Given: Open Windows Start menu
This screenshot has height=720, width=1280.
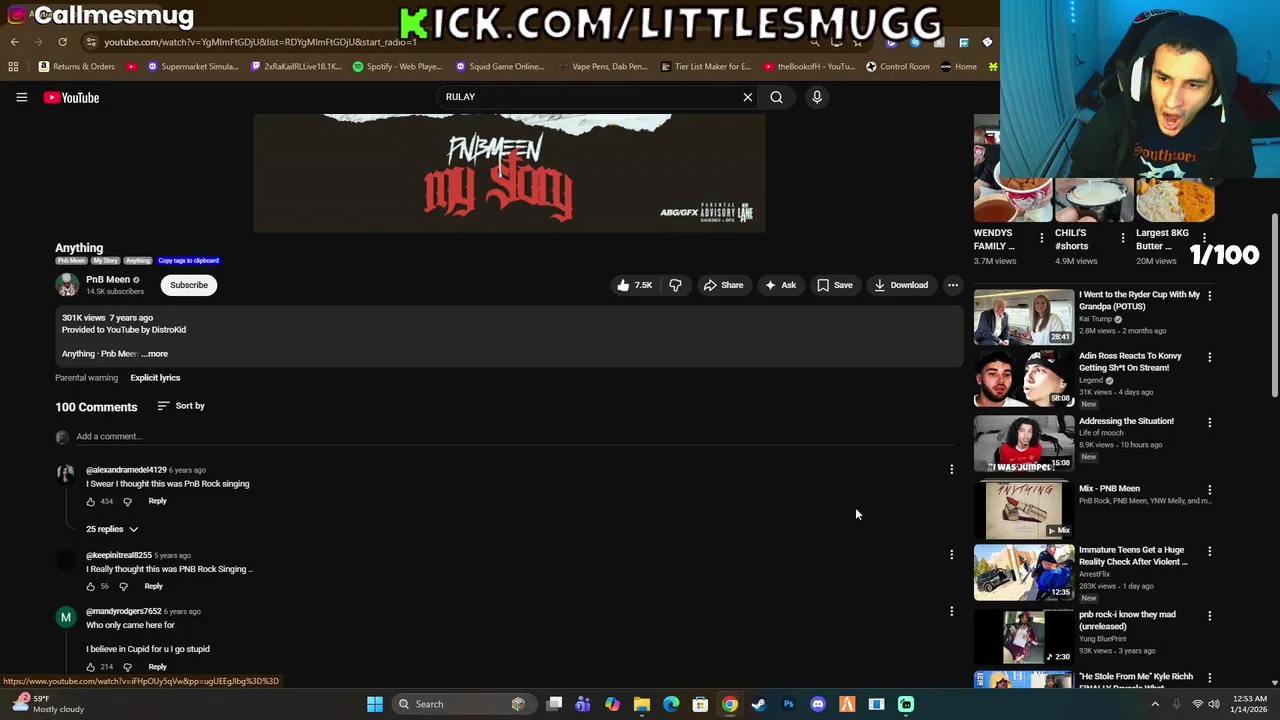Looking at the screenshot, I should tap(375, 704).
